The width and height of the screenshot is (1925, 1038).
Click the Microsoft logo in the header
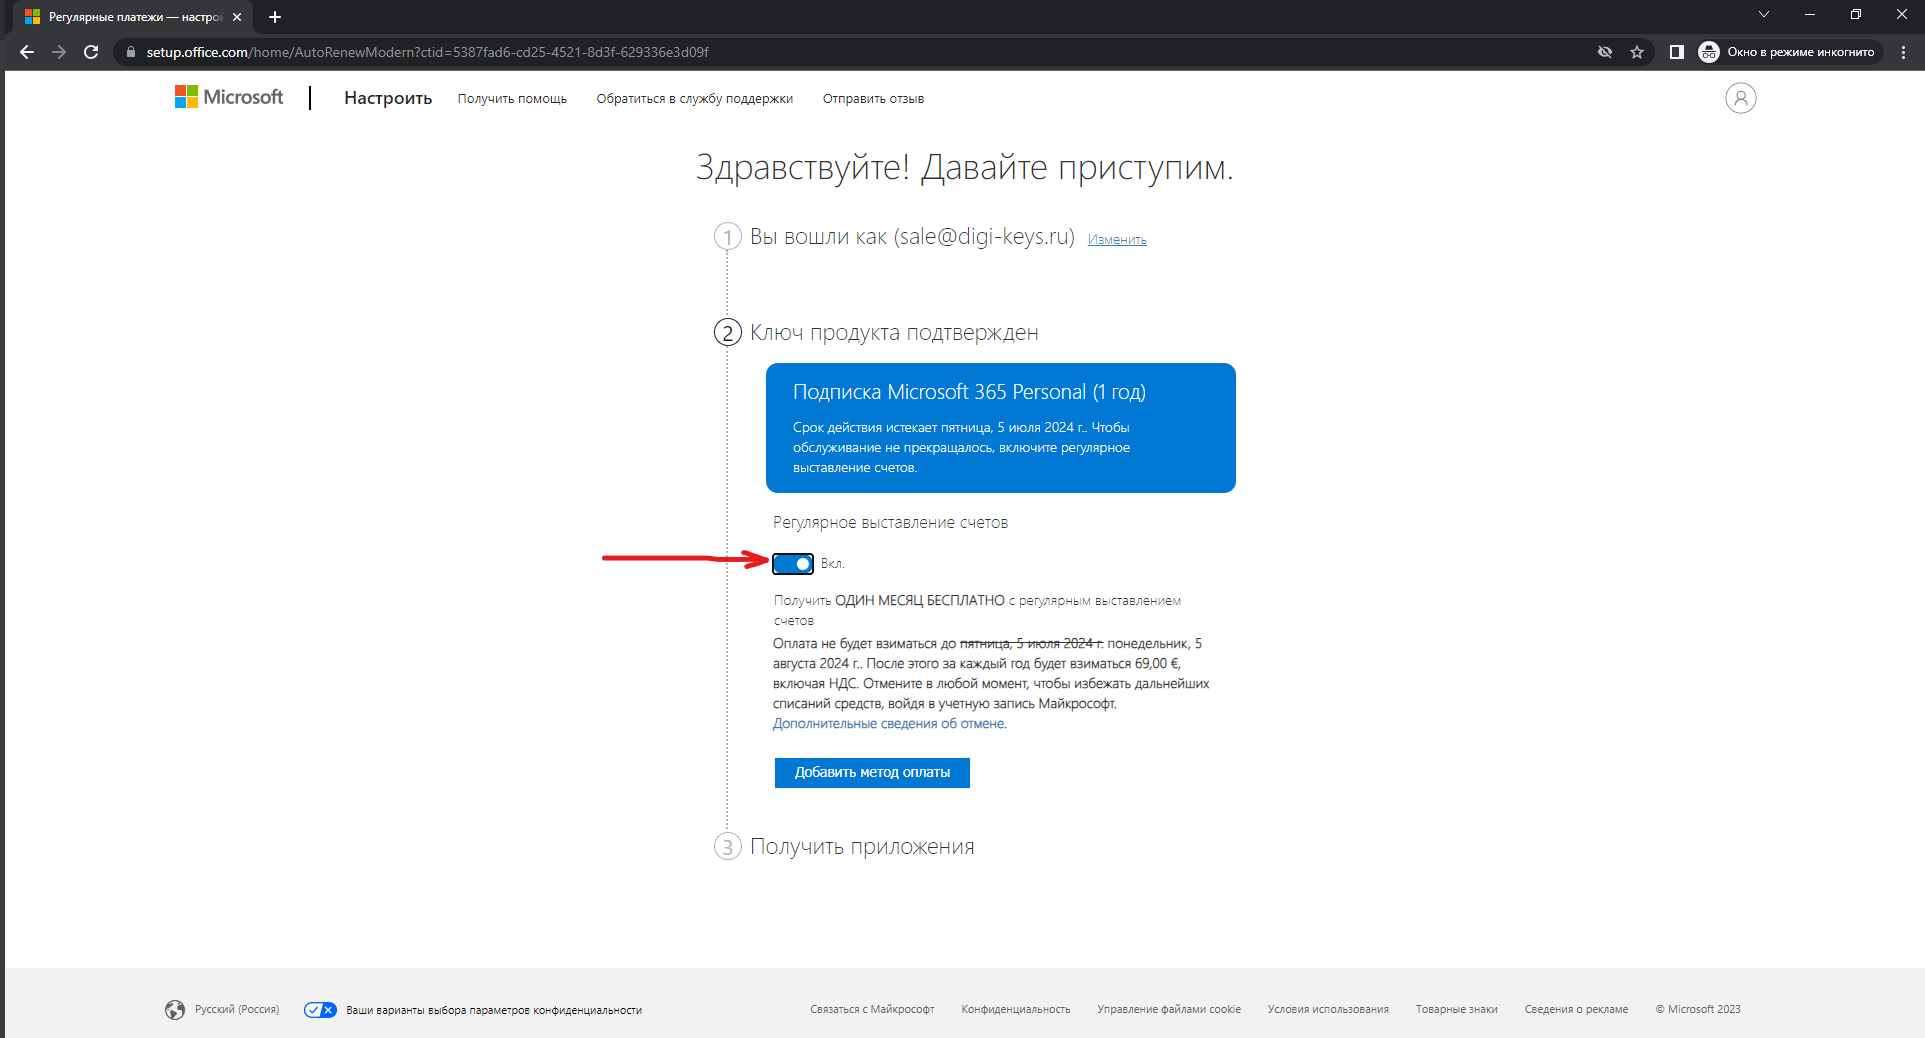[x=229, y=97]
